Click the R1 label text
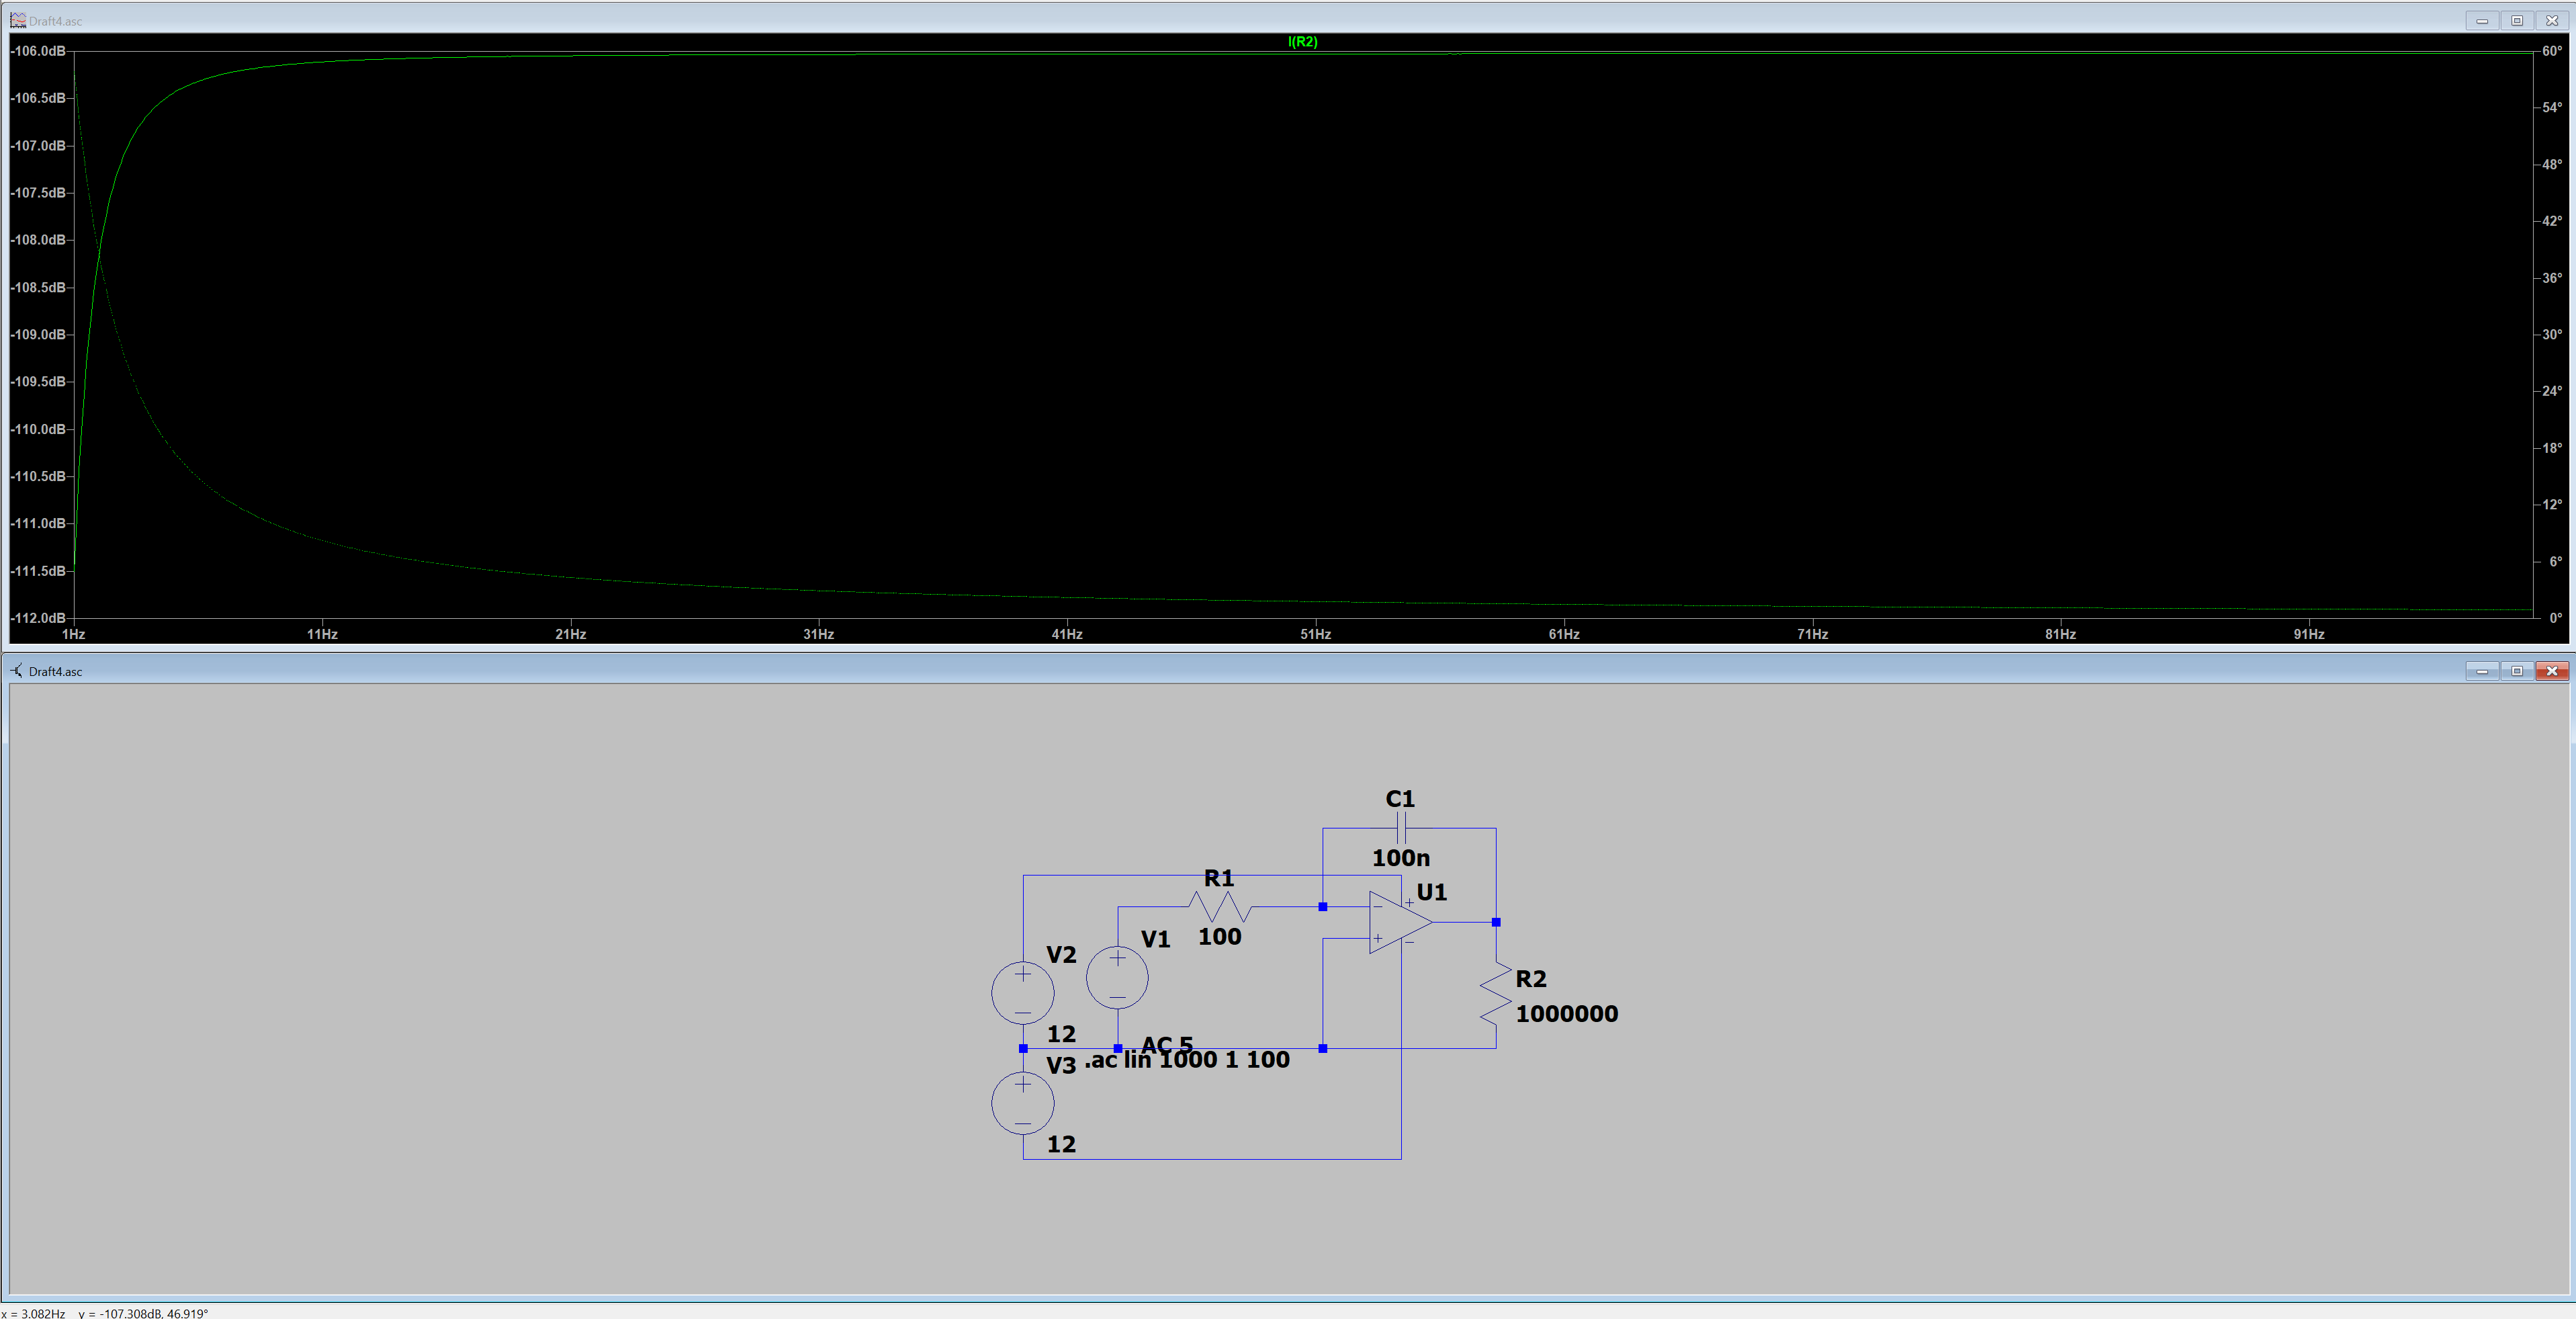The image size is (2576, 1319). click(1218, 878)
